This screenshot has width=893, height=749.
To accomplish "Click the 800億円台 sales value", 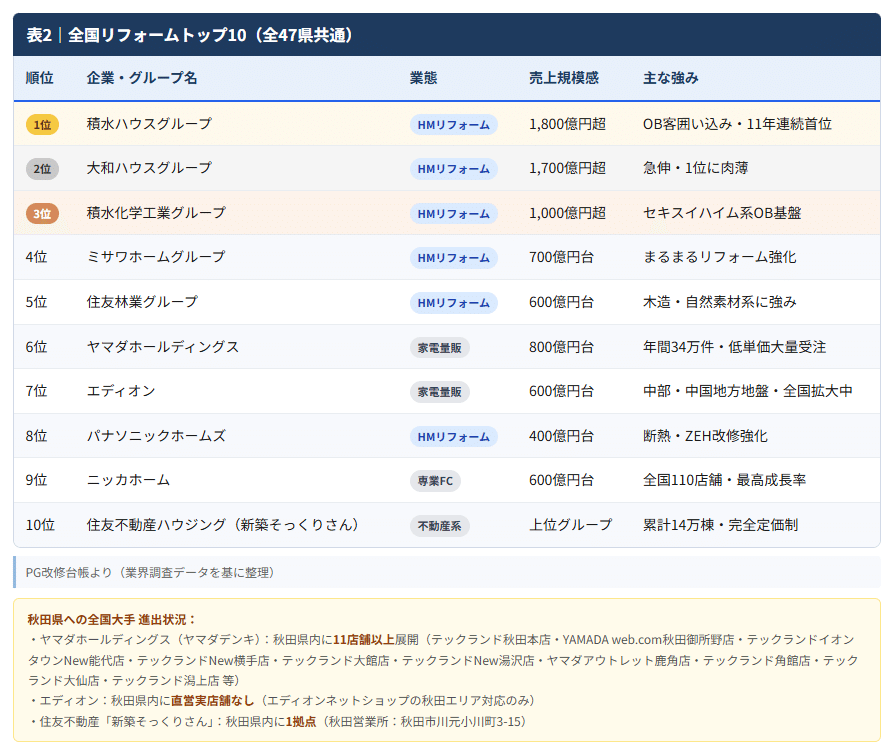I will tap(562, 347).
